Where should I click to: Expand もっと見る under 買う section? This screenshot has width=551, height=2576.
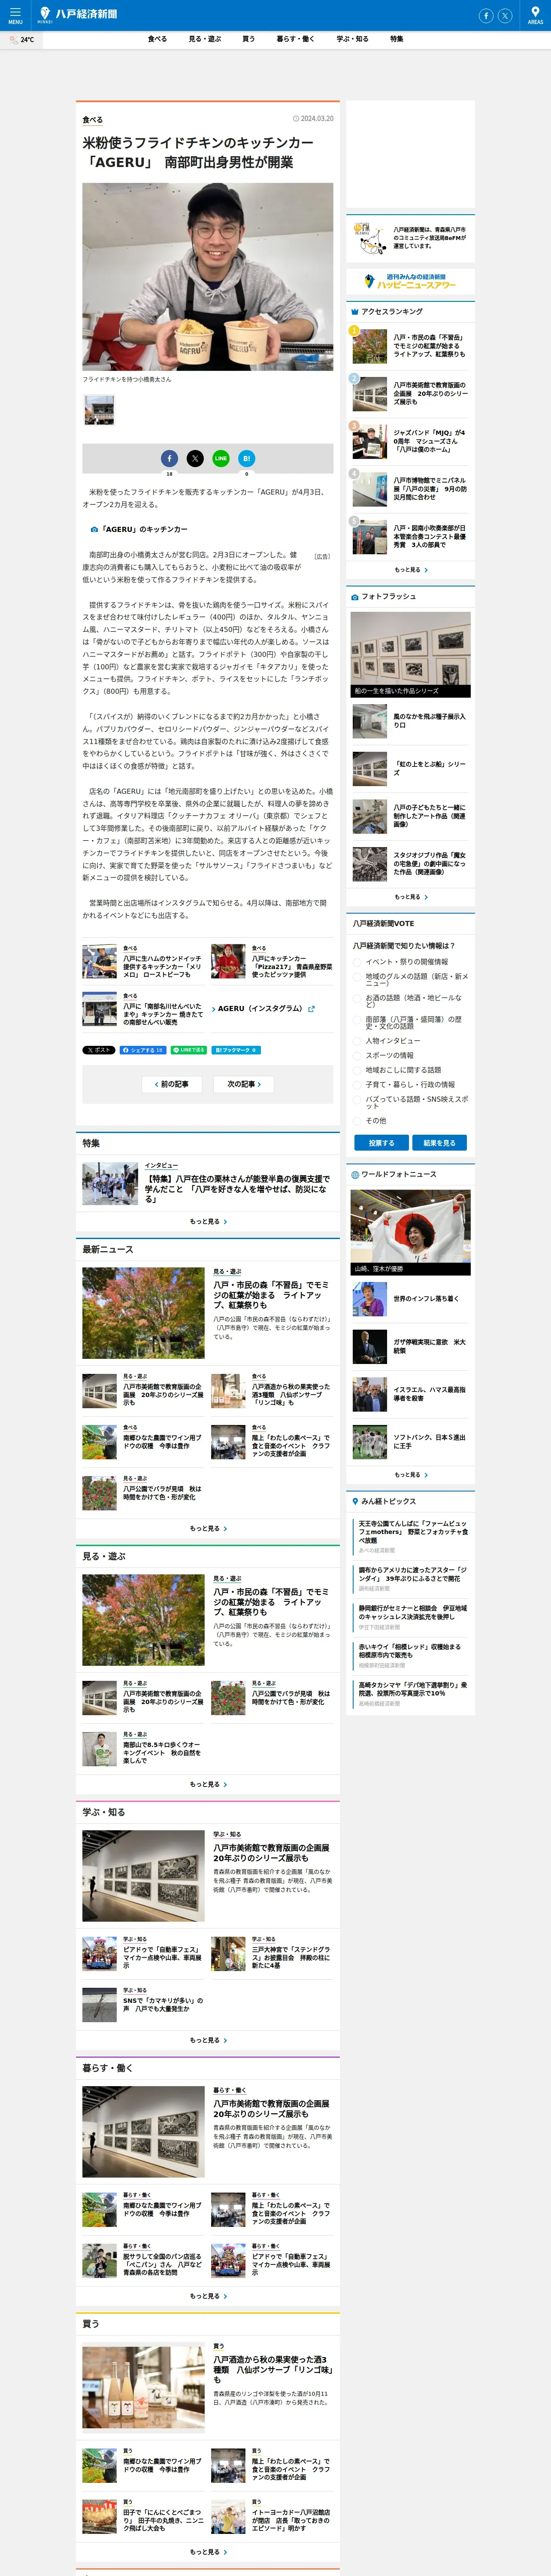click(208, 2552)
